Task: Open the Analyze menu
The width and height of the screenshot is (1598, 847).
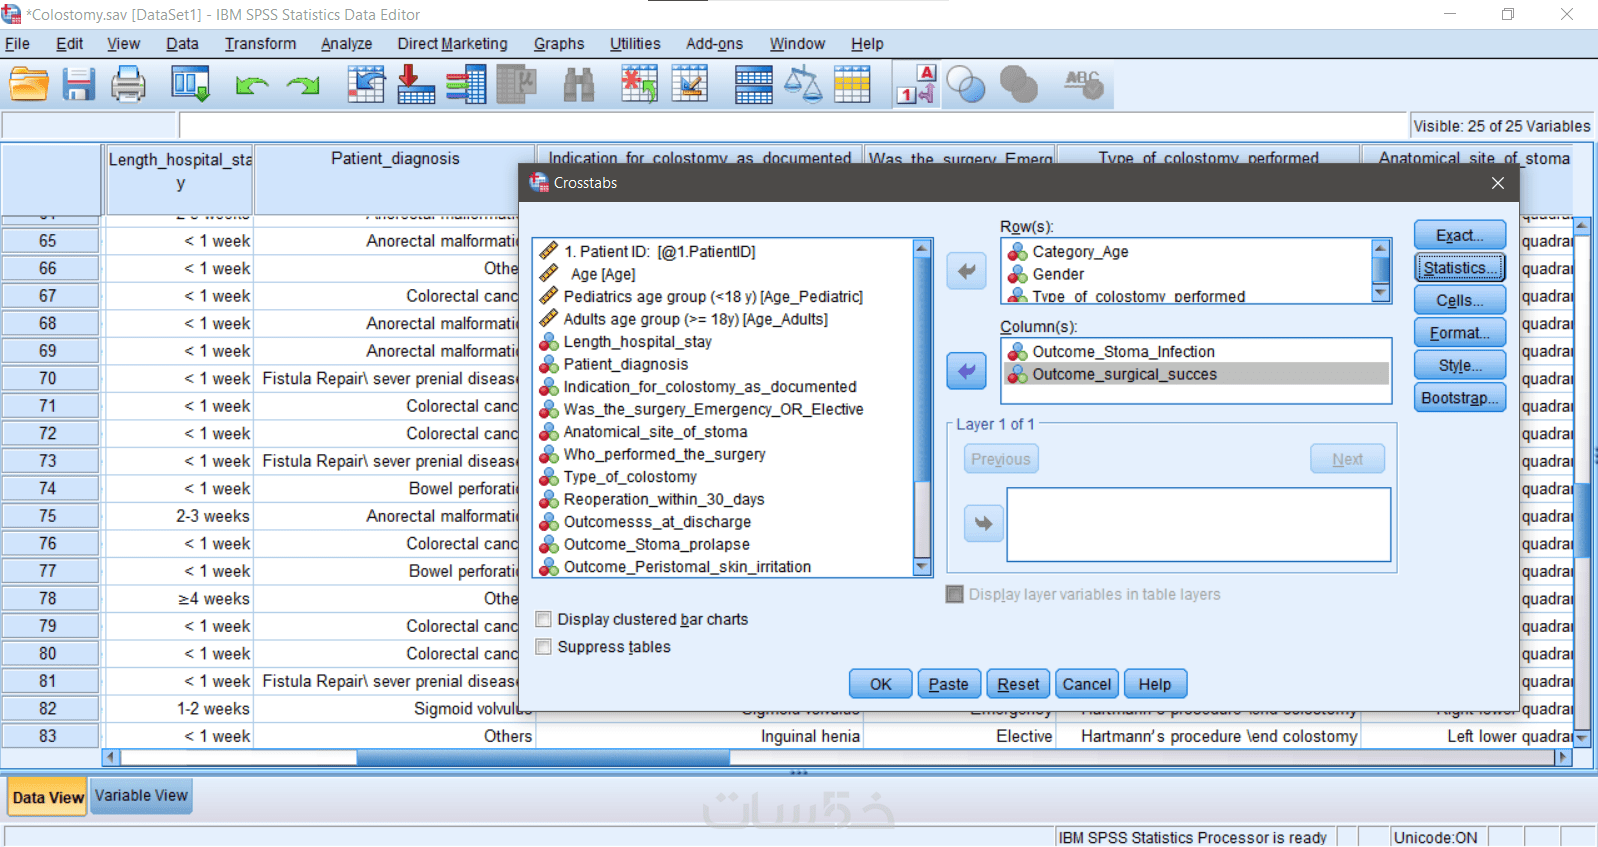Action: (346, 44)
